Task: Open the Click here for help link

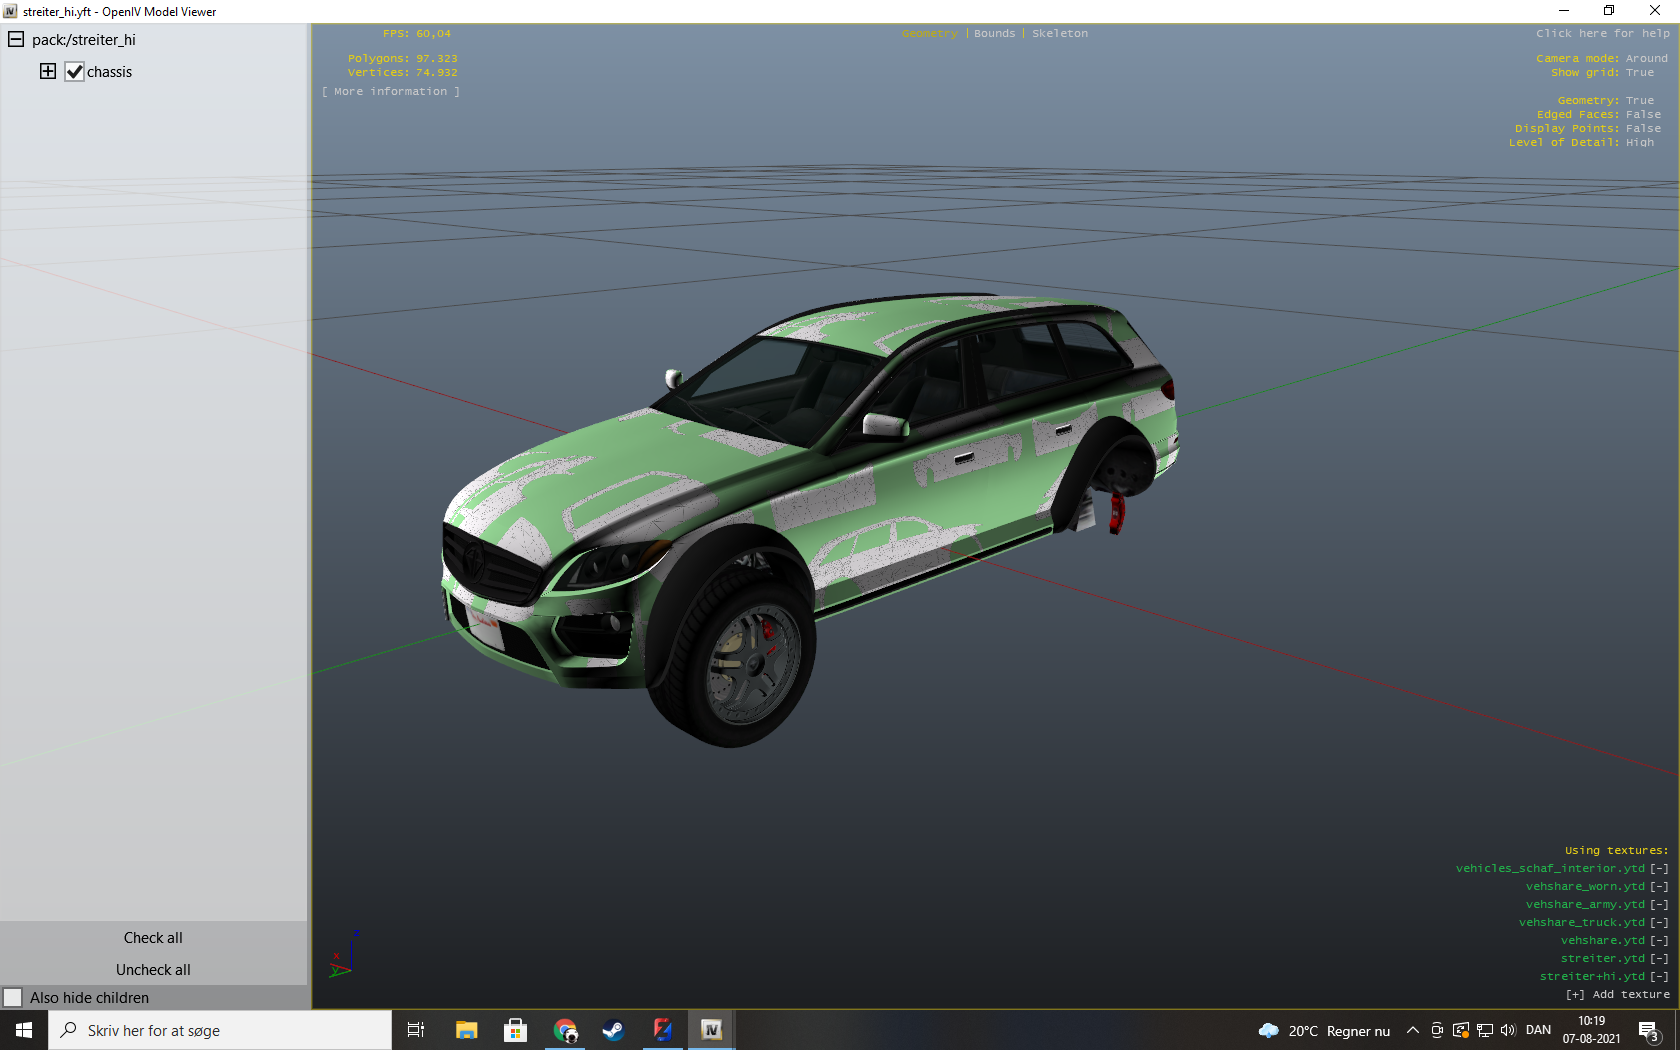Action: tap(1603, 34)
